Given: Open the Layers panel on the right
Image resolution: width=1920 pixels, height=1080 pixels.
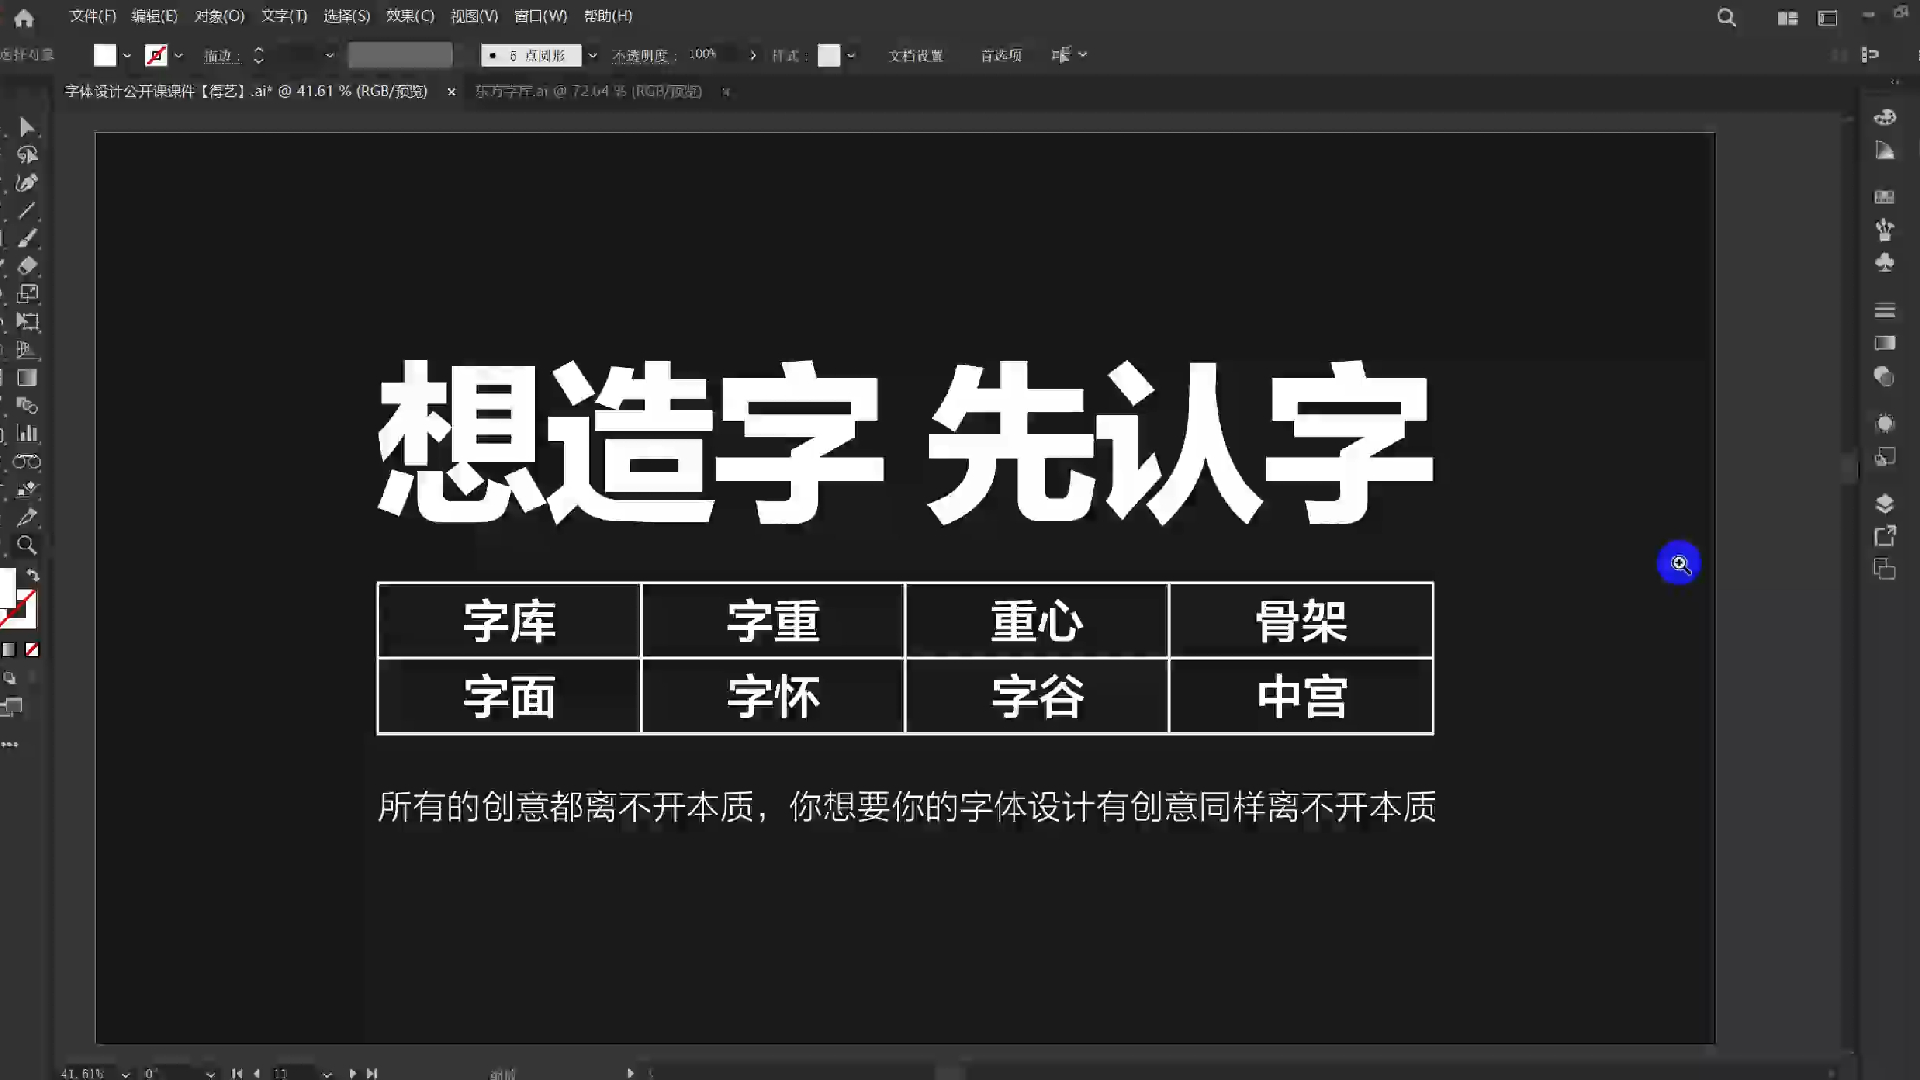Looking at the screenshot, I should pyautogui.click(x=1884, y=504).
